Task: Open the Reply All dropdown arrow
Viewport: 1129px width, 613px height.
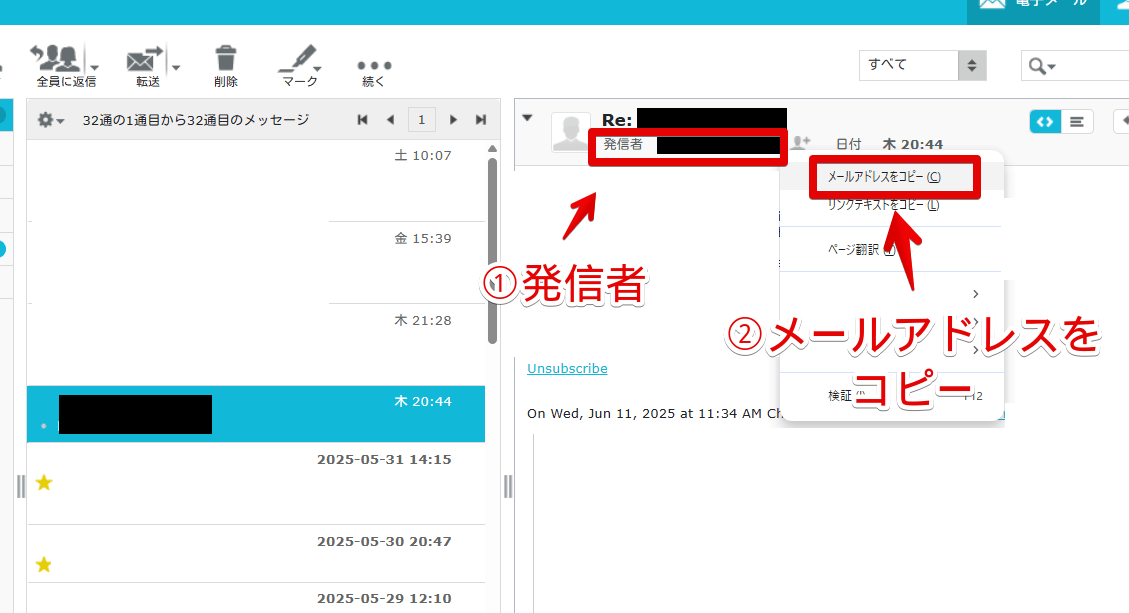Action: (x=94, y=68)
